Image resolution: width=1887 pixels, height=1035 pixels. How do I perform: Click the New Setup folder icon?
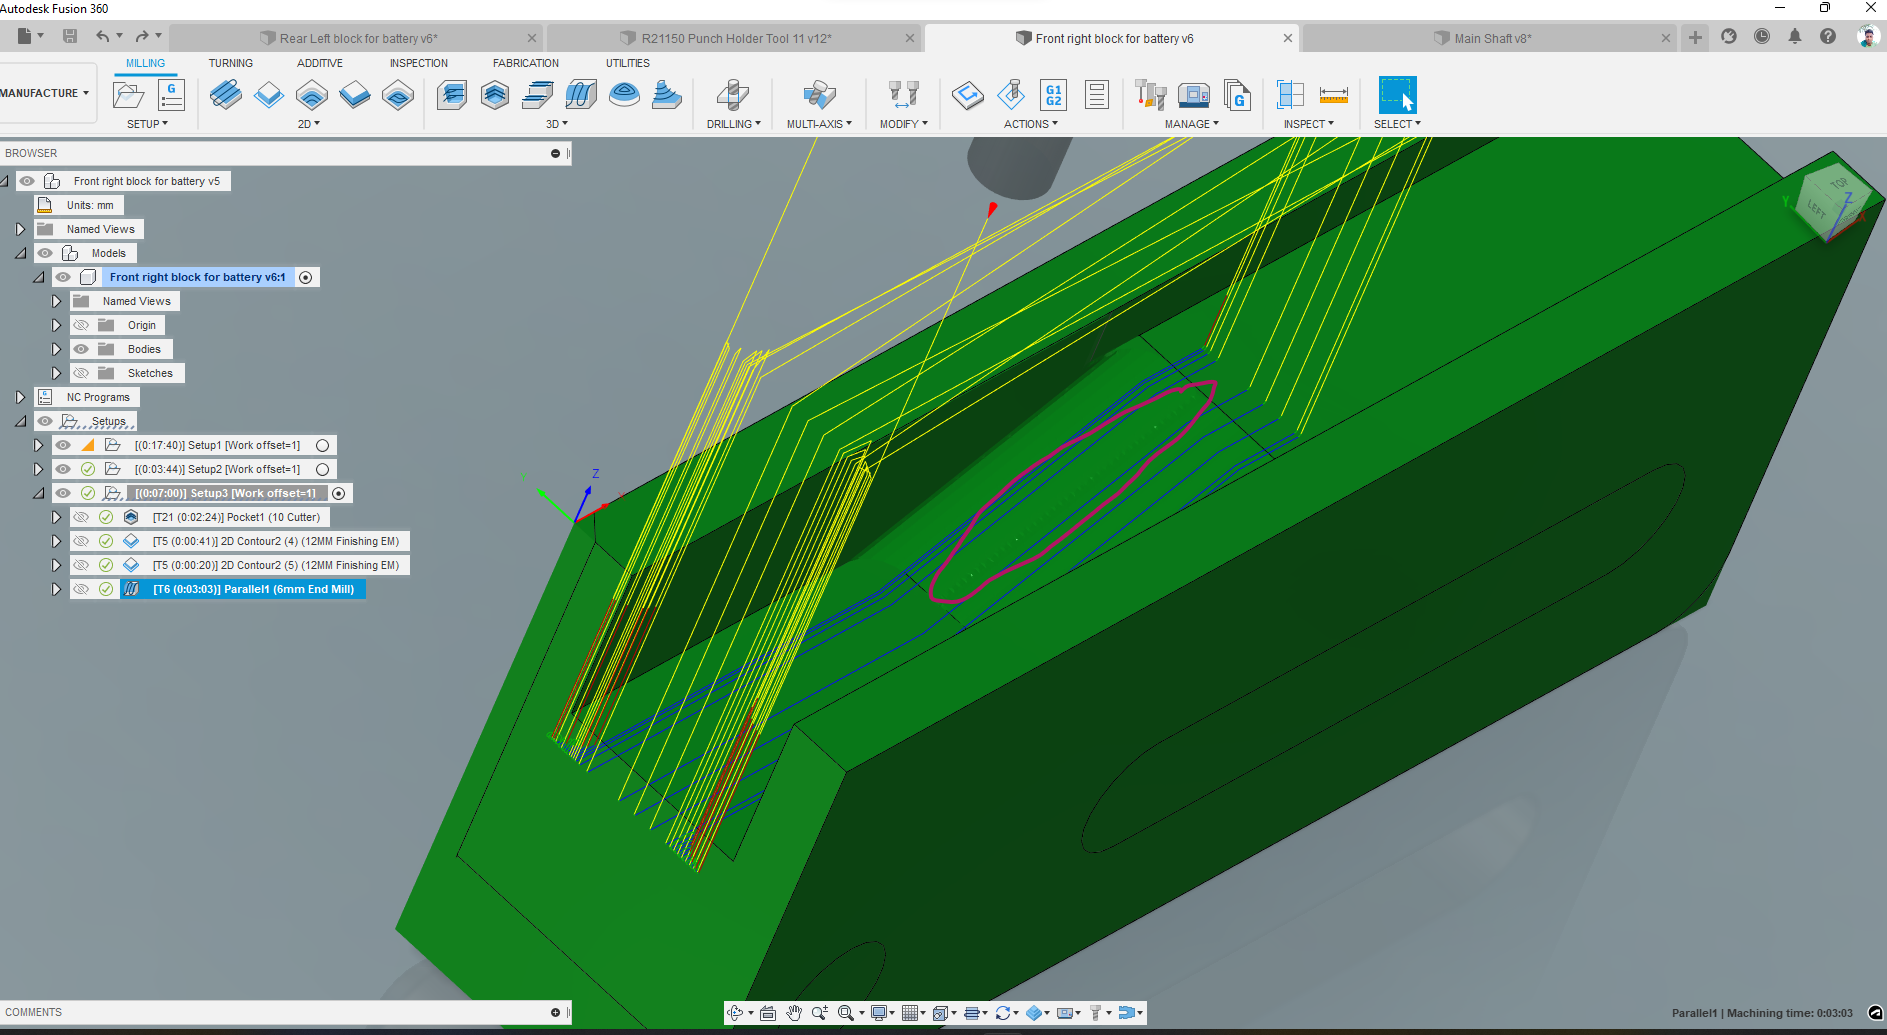(x=128, y=95)
